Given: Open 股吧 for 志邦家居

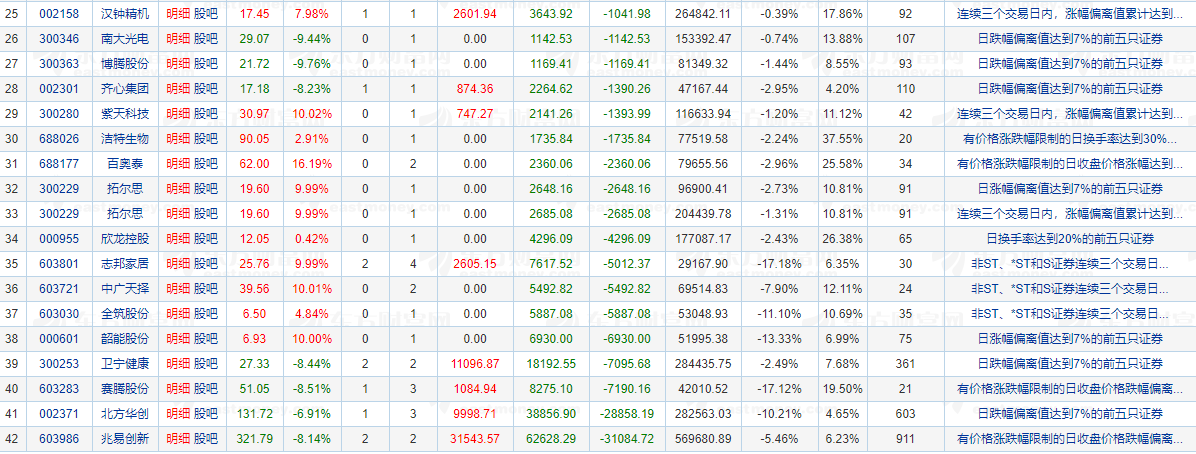Looking at the screenshot, I should (x=206, y=263).
